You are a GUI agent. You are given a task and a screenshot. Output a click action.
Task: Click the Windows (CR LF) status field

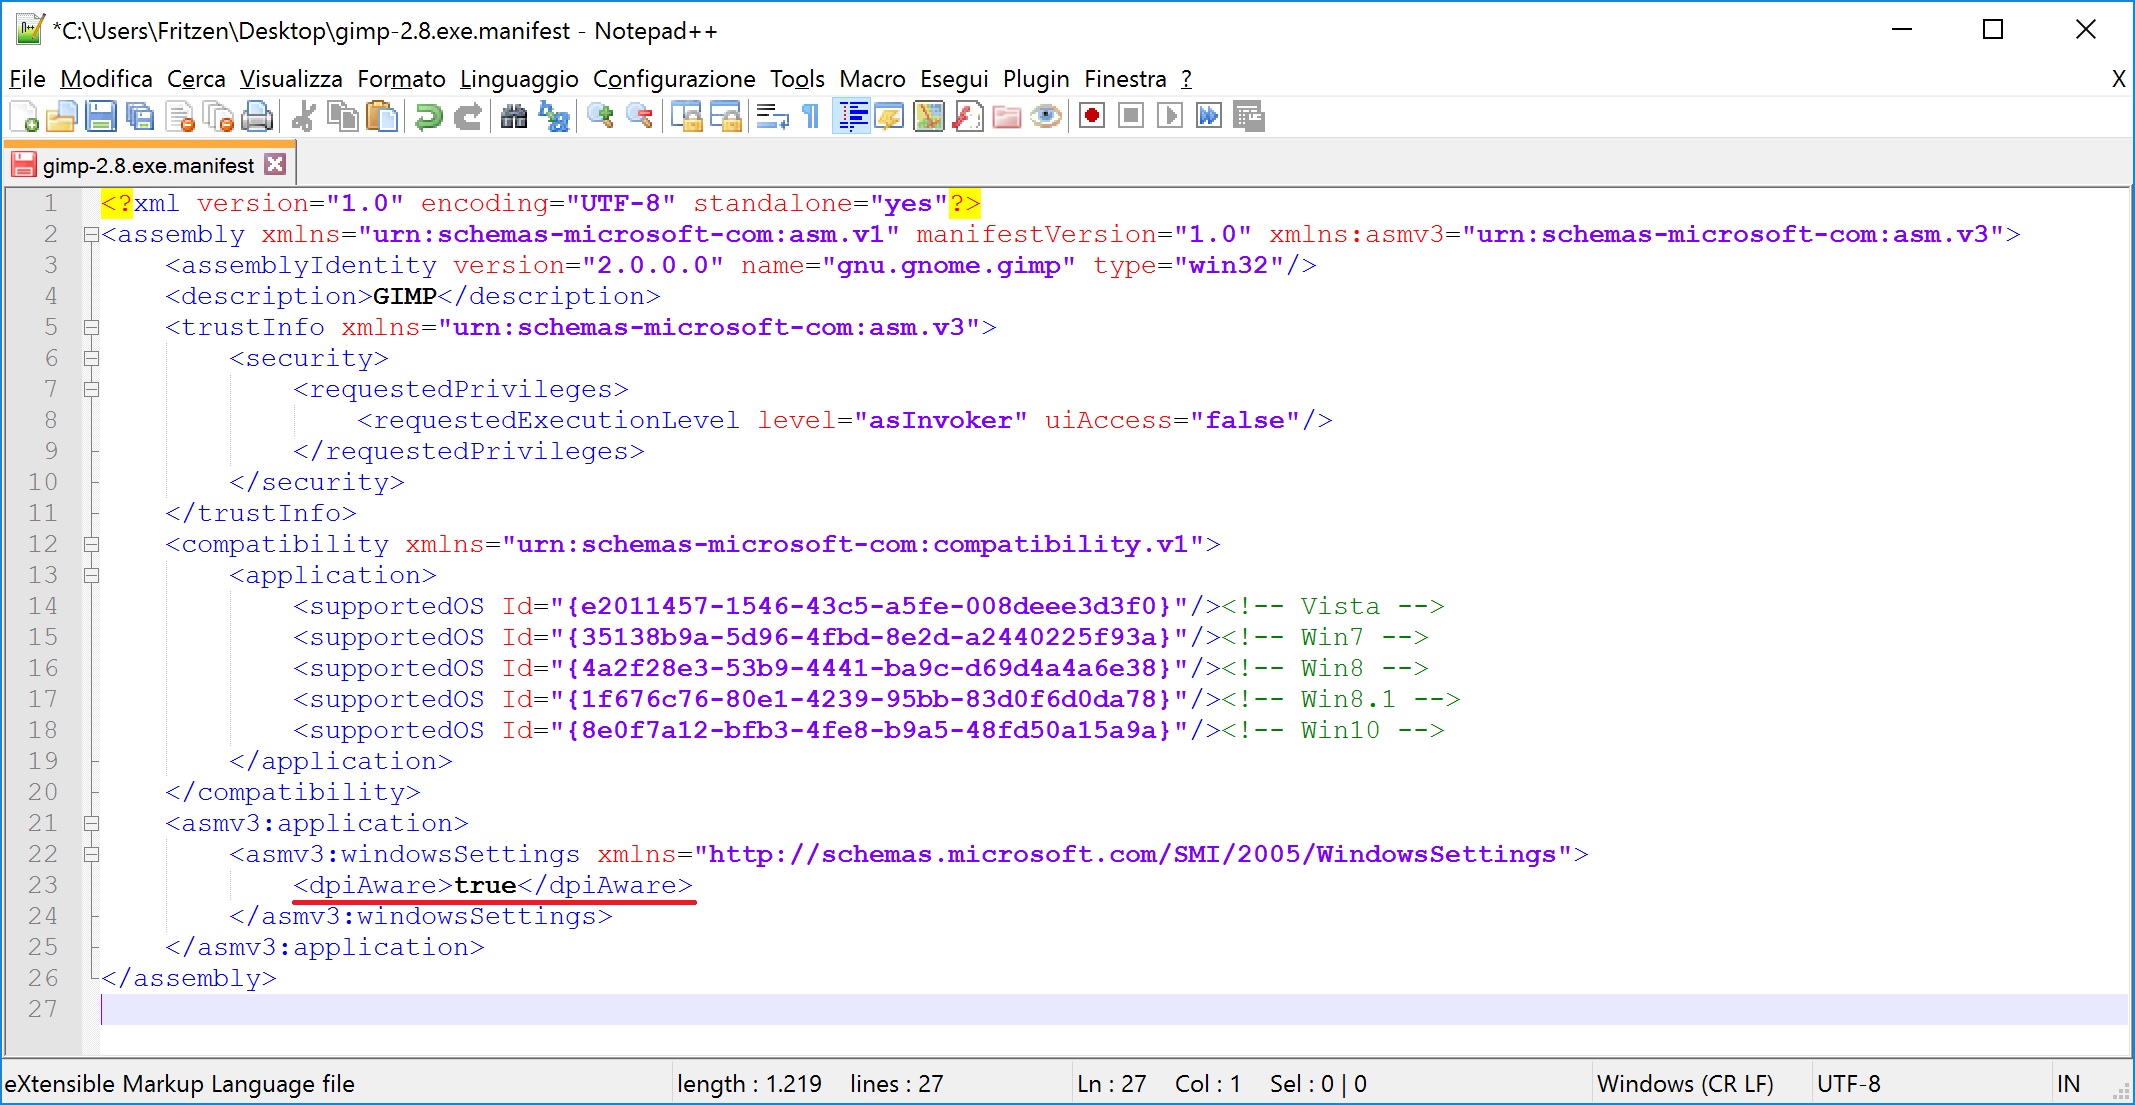tap(1685, 1084)
